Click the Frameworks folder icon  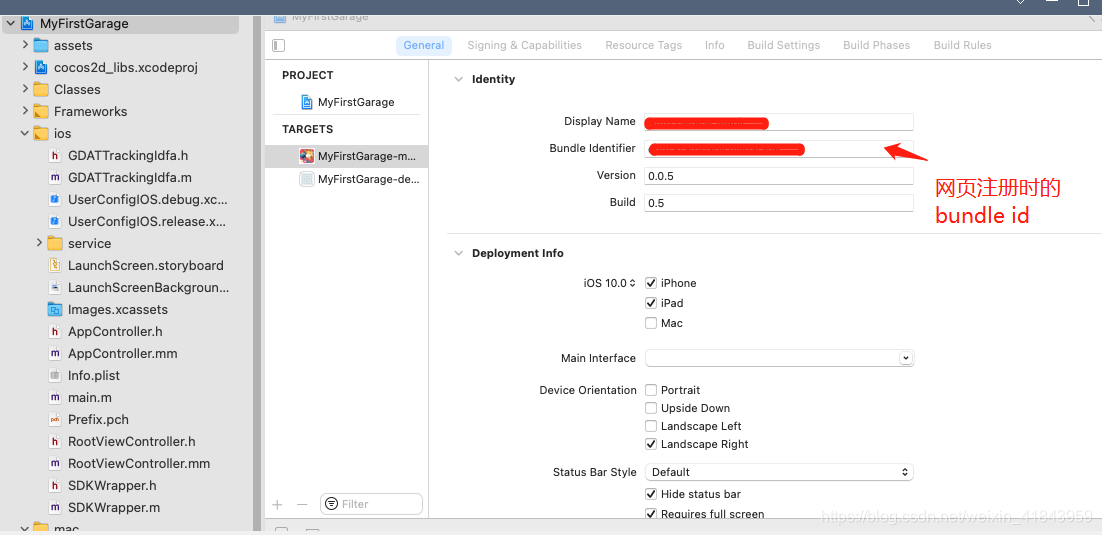coord(41,111)
